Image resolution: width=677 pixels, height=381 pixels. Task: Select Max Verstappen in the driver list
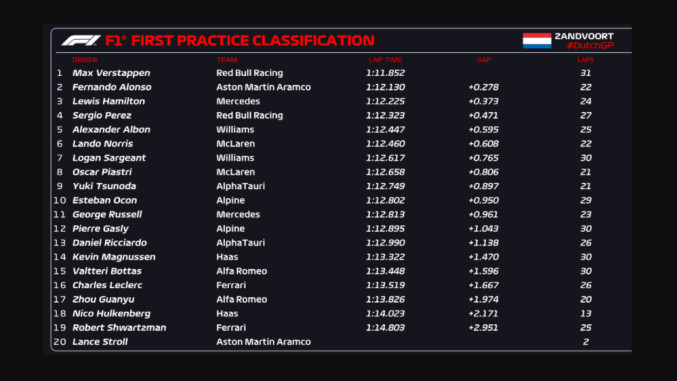(111, 73)
